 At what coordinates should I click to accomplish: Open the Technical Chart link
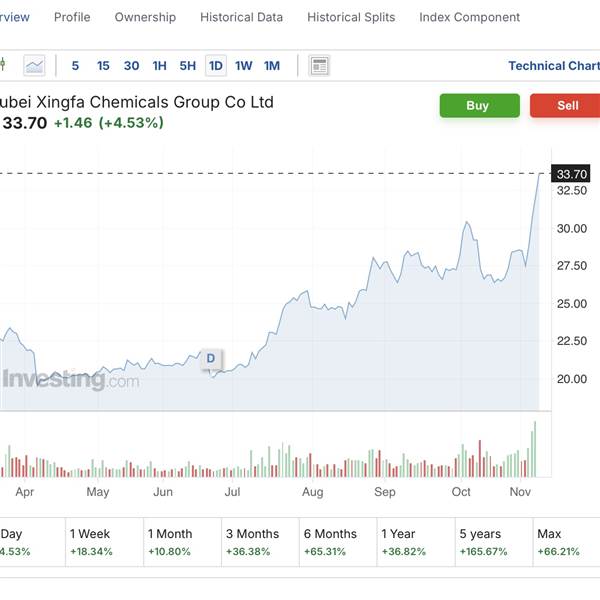point(553,66)
